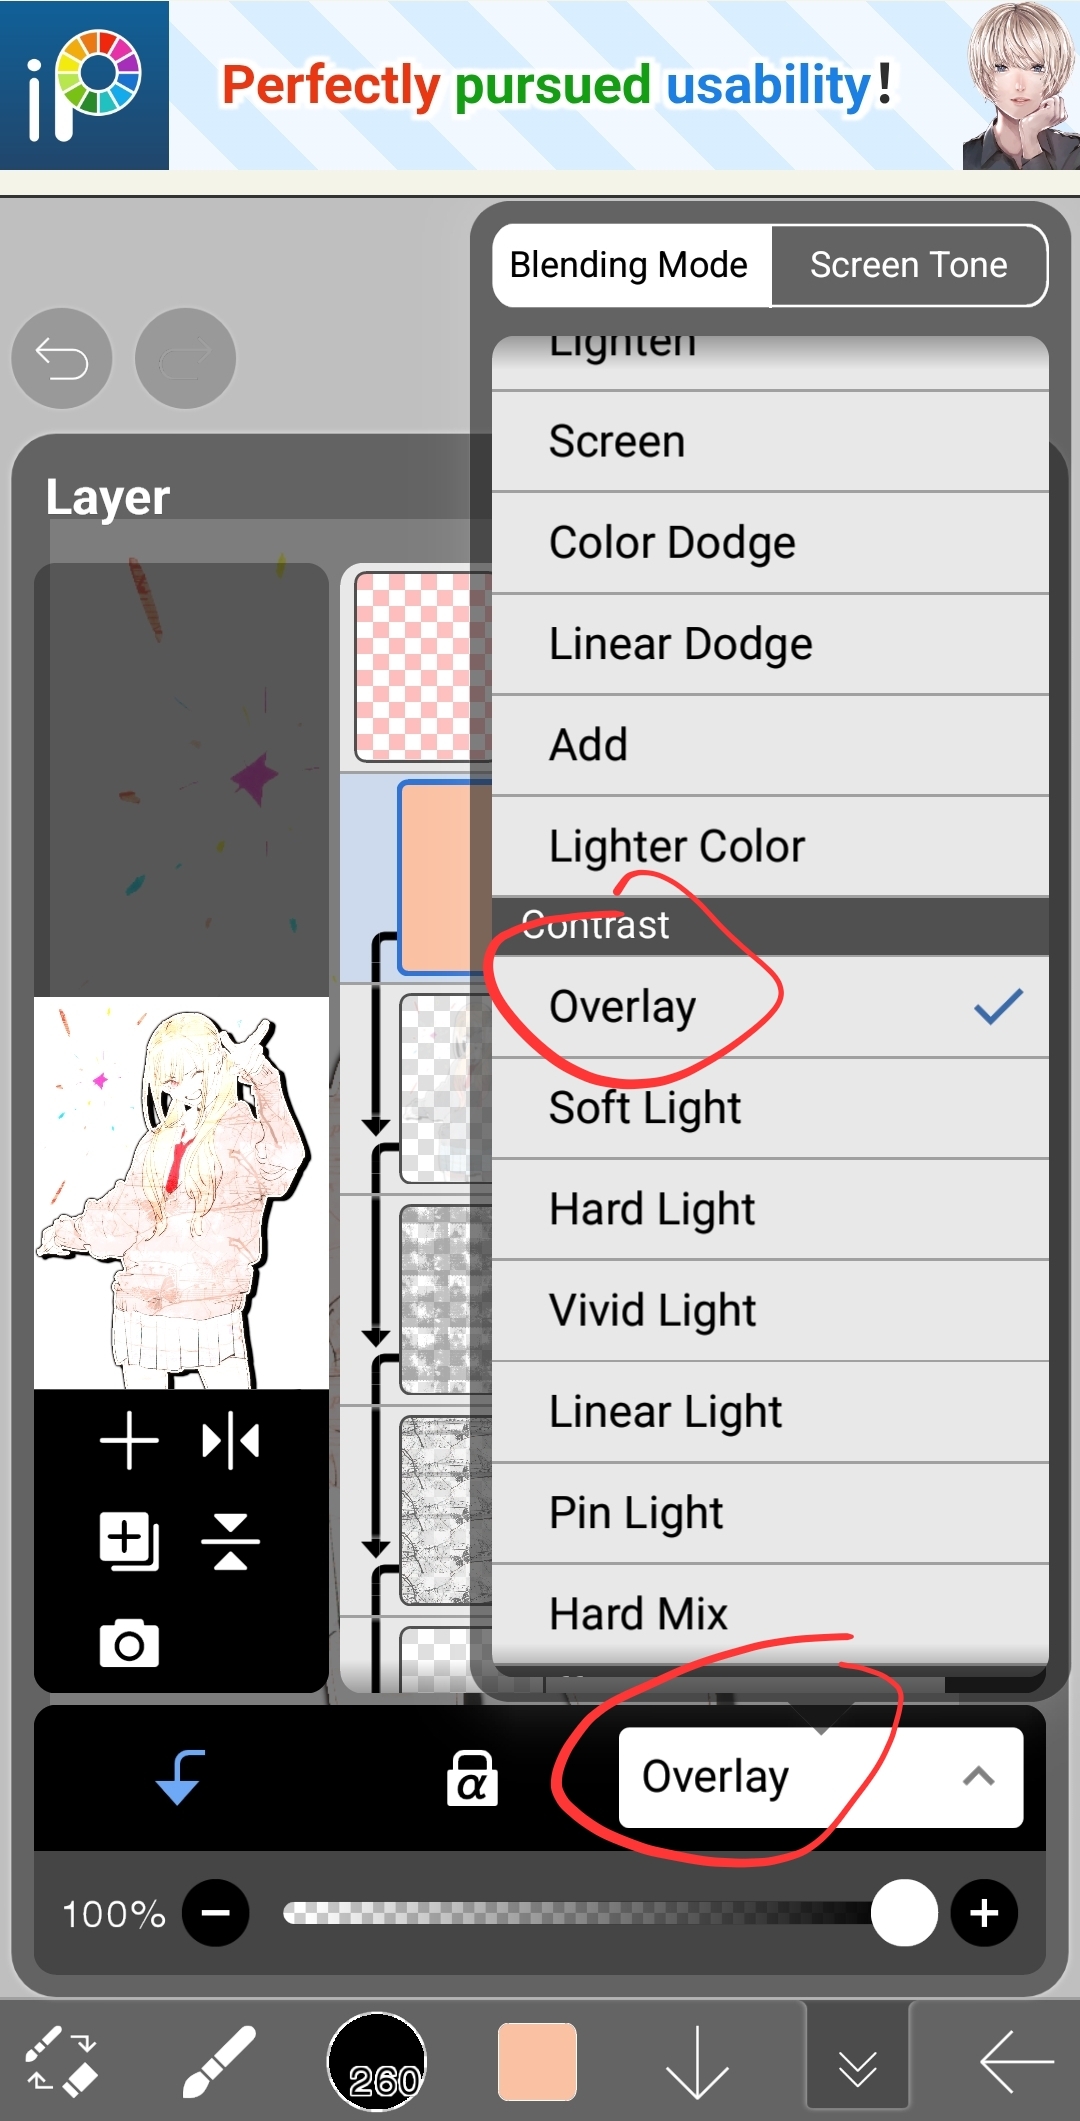Tap the add new layer plus icon
Image resolution: width=1080 pixels, height=2121 pixels.
point(129,1441)
